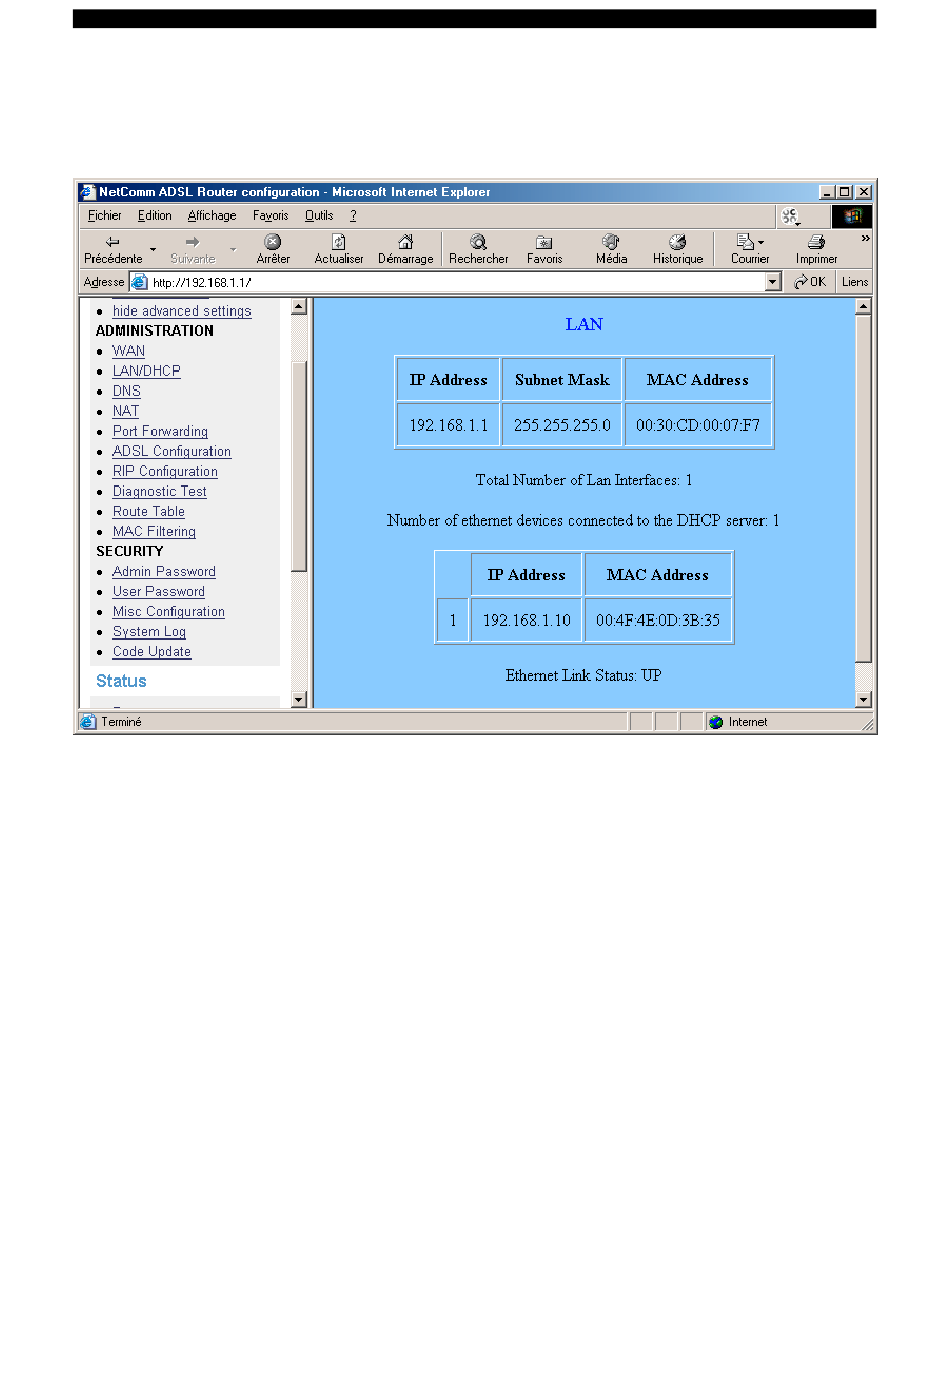
Task: Click the 00:30:CD:00:07:F7 MAC cell
Action: point(698,425)
